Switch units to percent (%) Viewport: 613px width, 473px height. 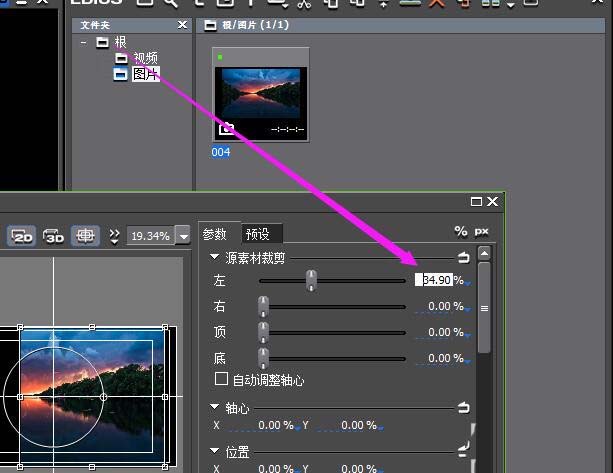coord(460,231)
